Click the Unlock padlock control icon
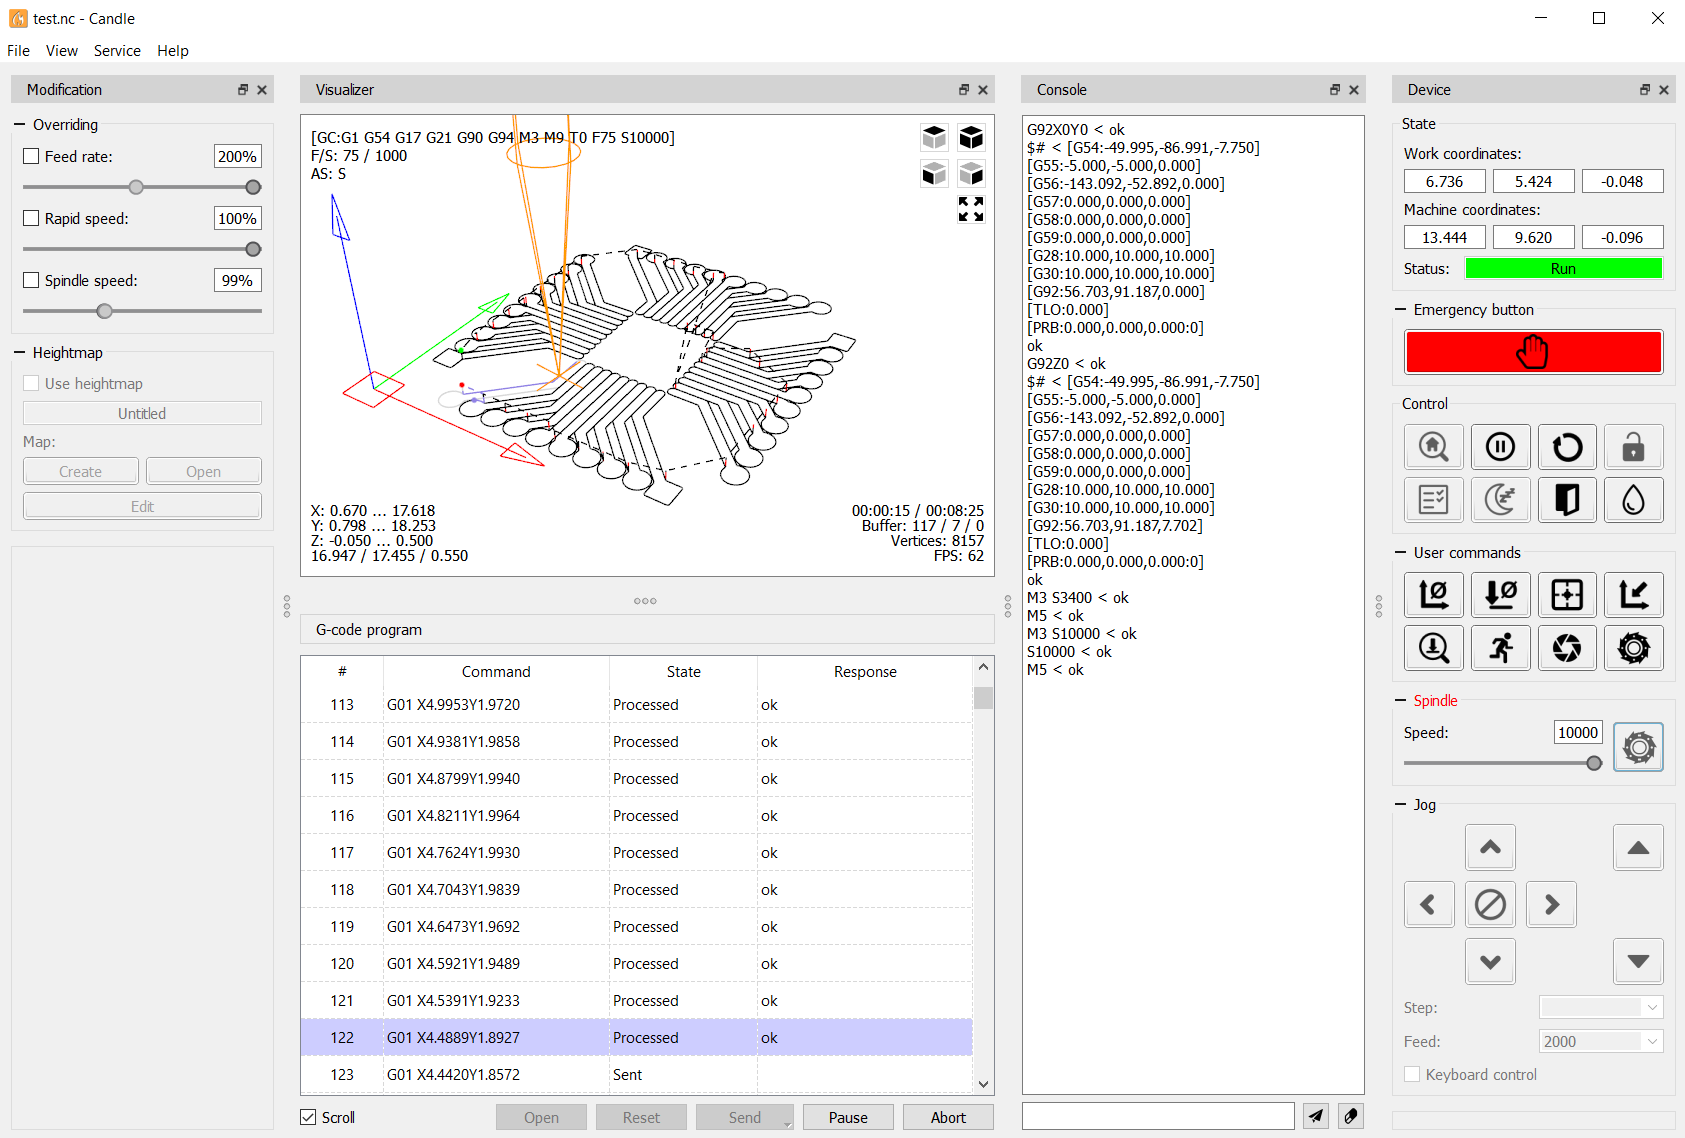 coord(1633,447)
